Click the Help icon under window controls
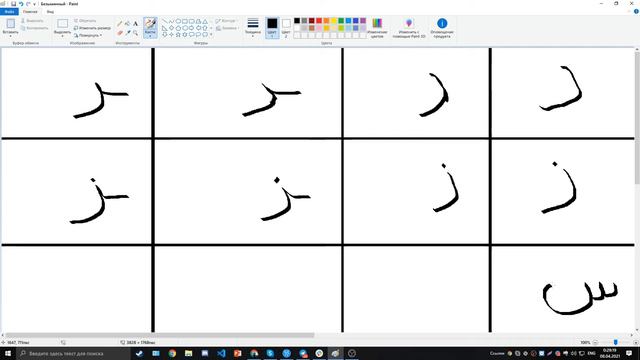The height and width of the screenshot is (360, 640). [636, 11]
